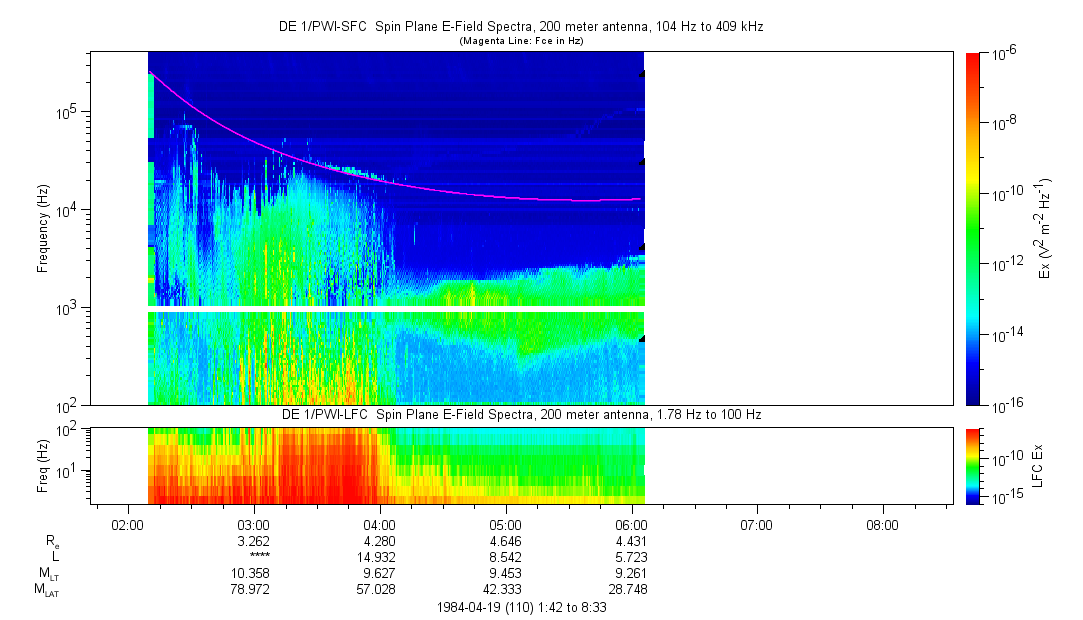Select the 06:00 time axis label
The width and height of the screenshot is (1083, 620).
click(x=630, y=525)
